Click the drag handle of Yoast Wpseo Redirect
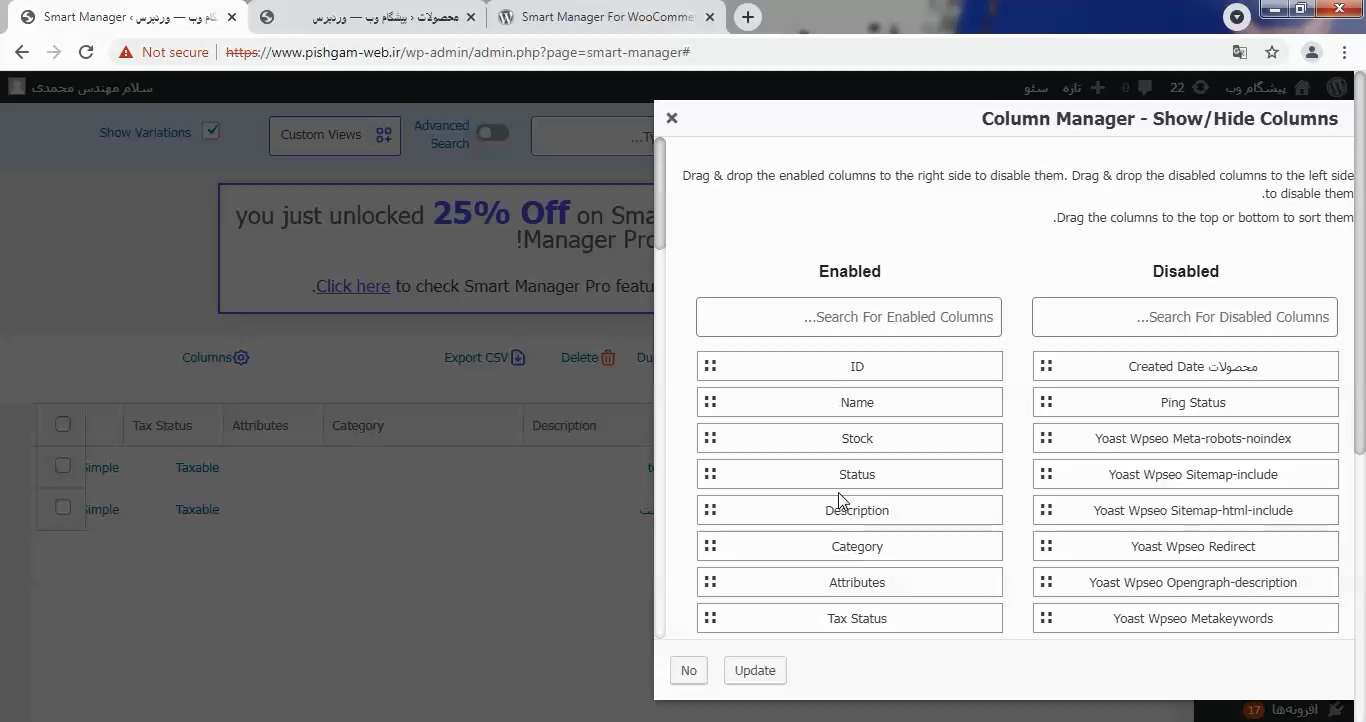Image resolution: width=1366 pixels, height=722 pixels. tap(1046, 546)
